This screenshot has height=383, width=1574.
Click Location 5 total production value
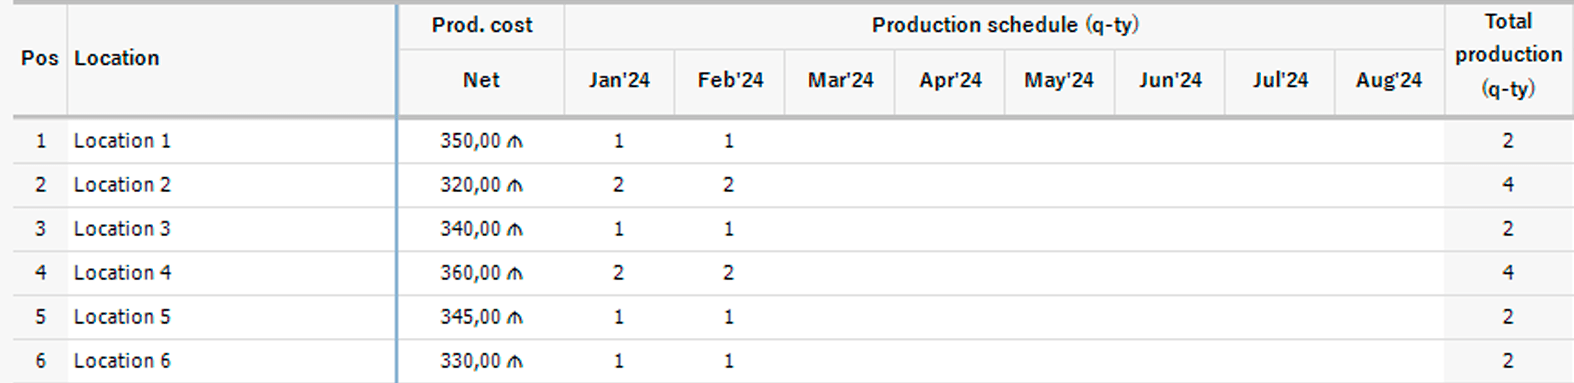click(x=1508, y=317)
